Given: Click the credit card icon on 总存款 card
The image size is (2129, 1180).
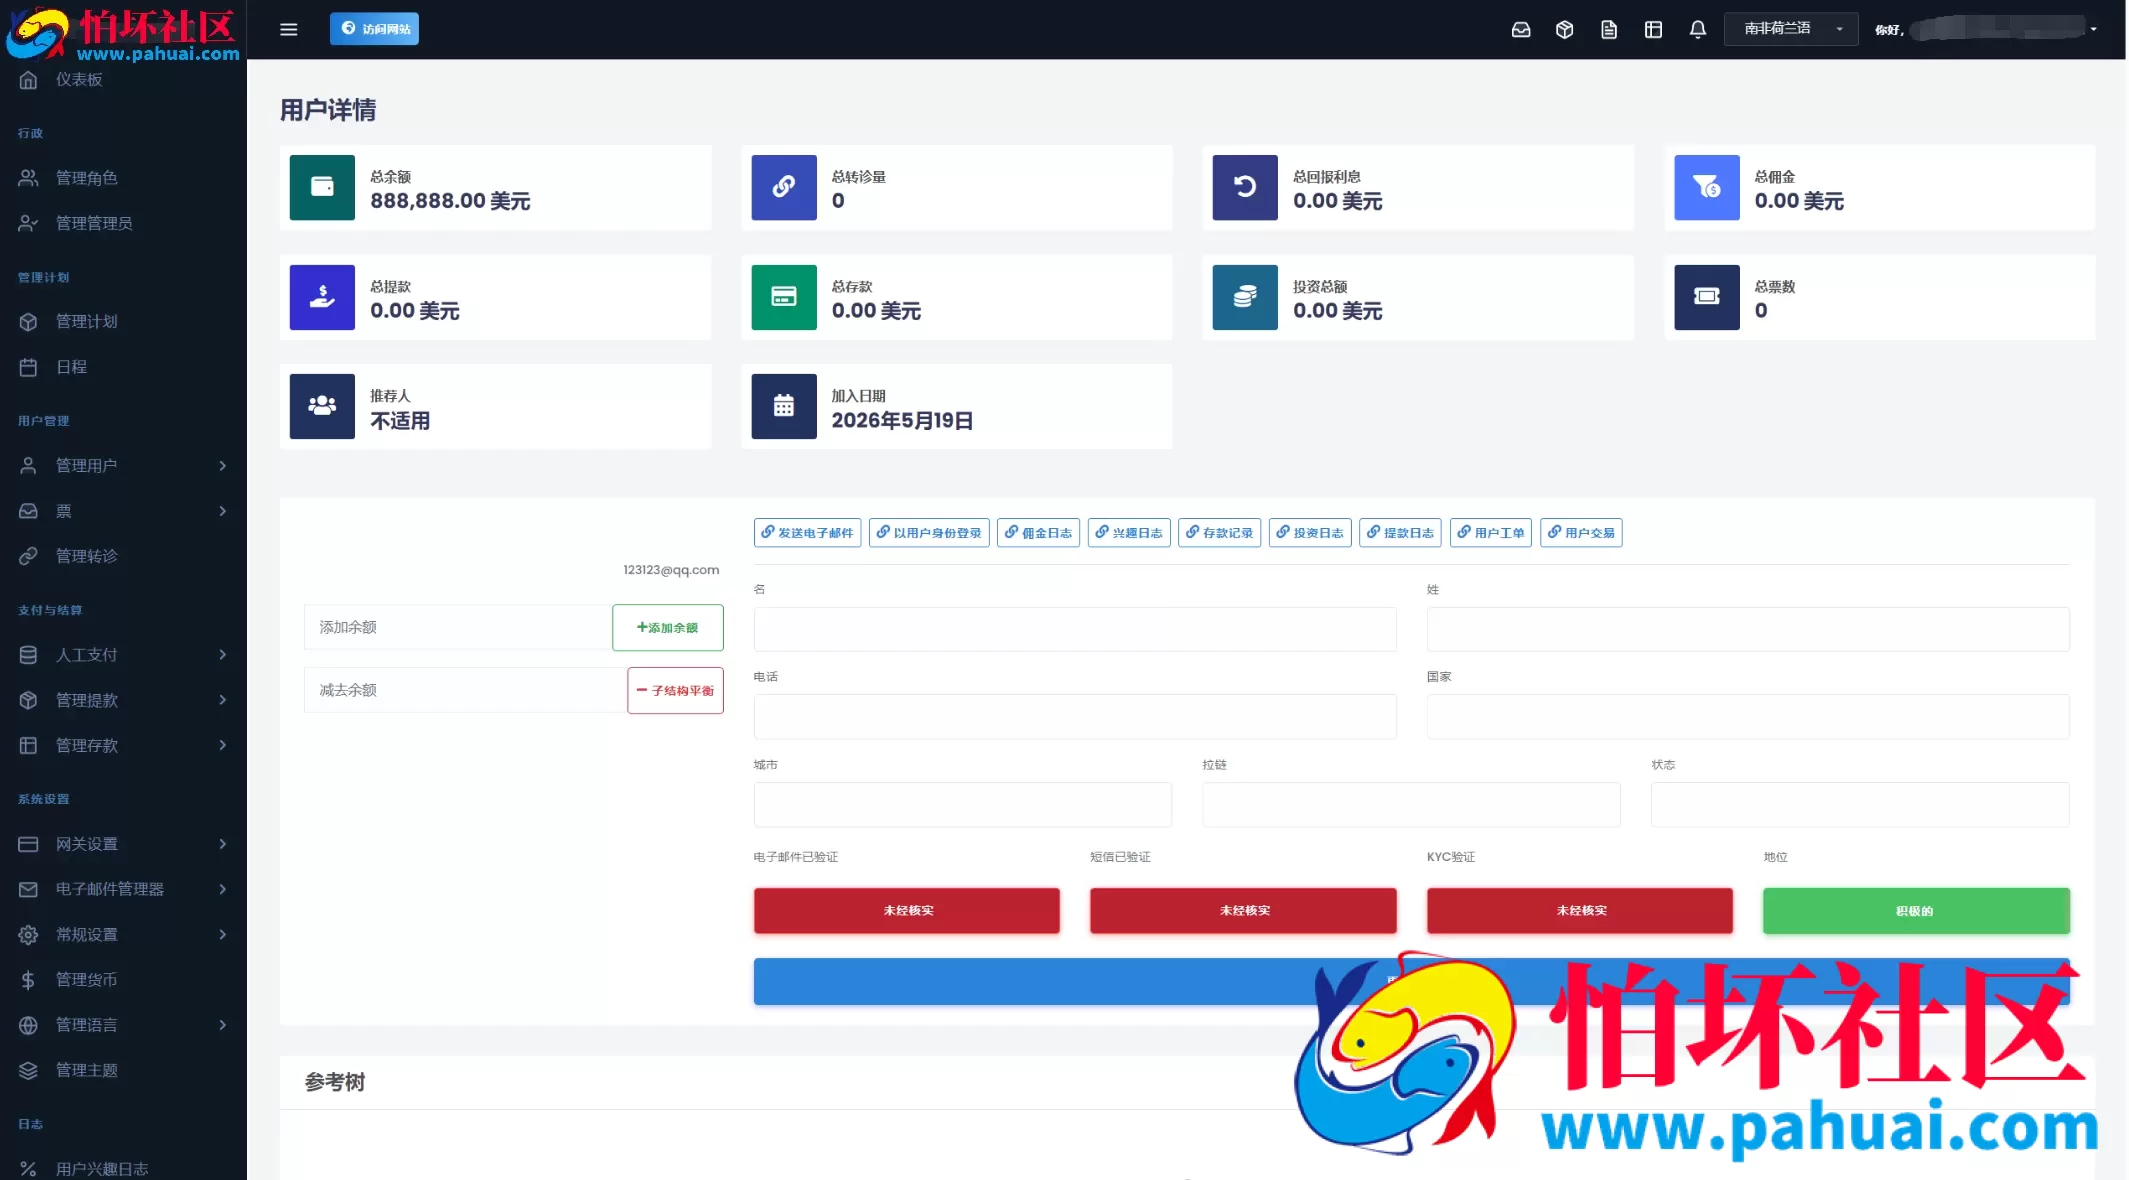Looking at the screenshot, I should [784, 297].
